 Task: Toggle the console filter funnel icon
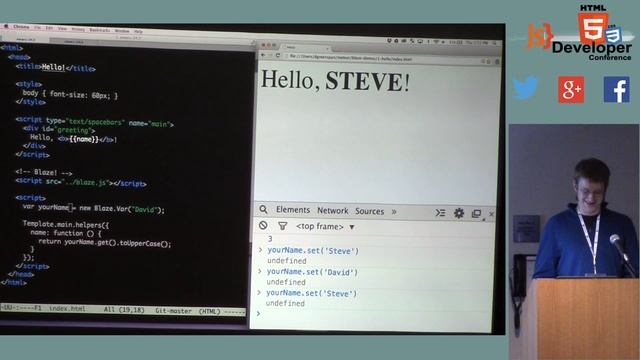(x=282, y=225)
